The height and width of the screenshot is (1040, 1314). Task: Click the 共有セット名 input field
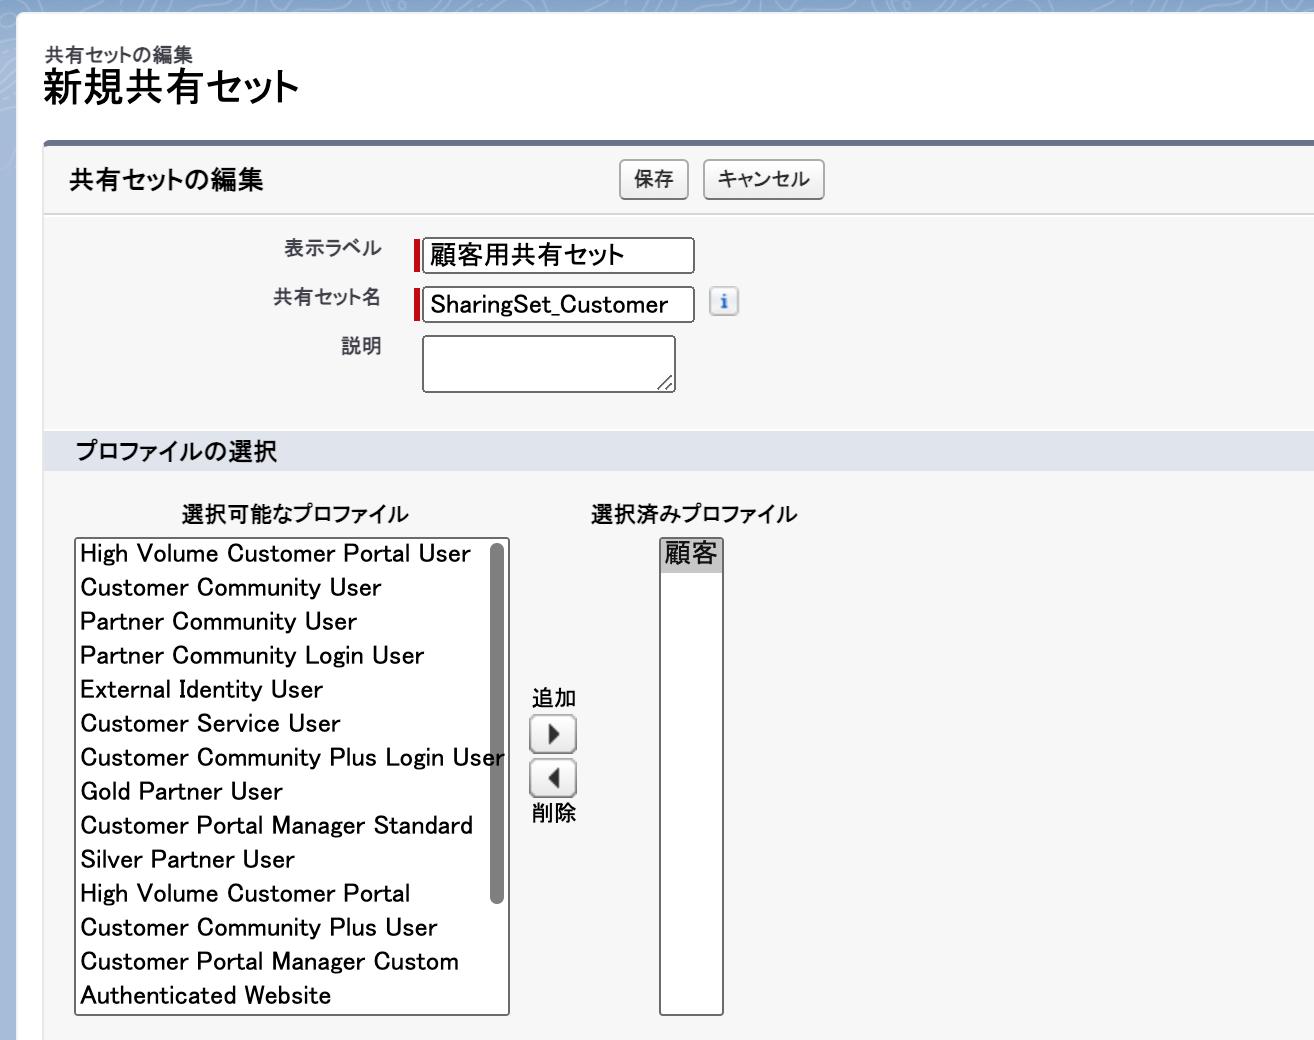tap(558, 304)
